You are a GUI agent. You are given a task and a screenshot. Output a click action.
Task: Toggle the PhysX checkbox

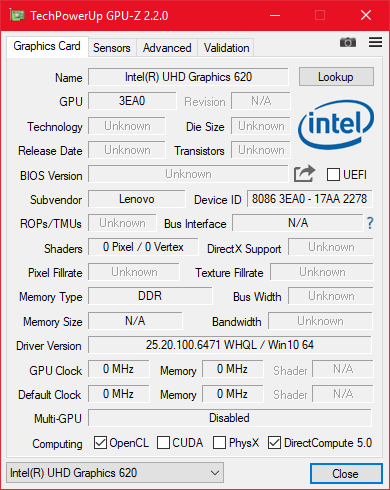[219, 443]
